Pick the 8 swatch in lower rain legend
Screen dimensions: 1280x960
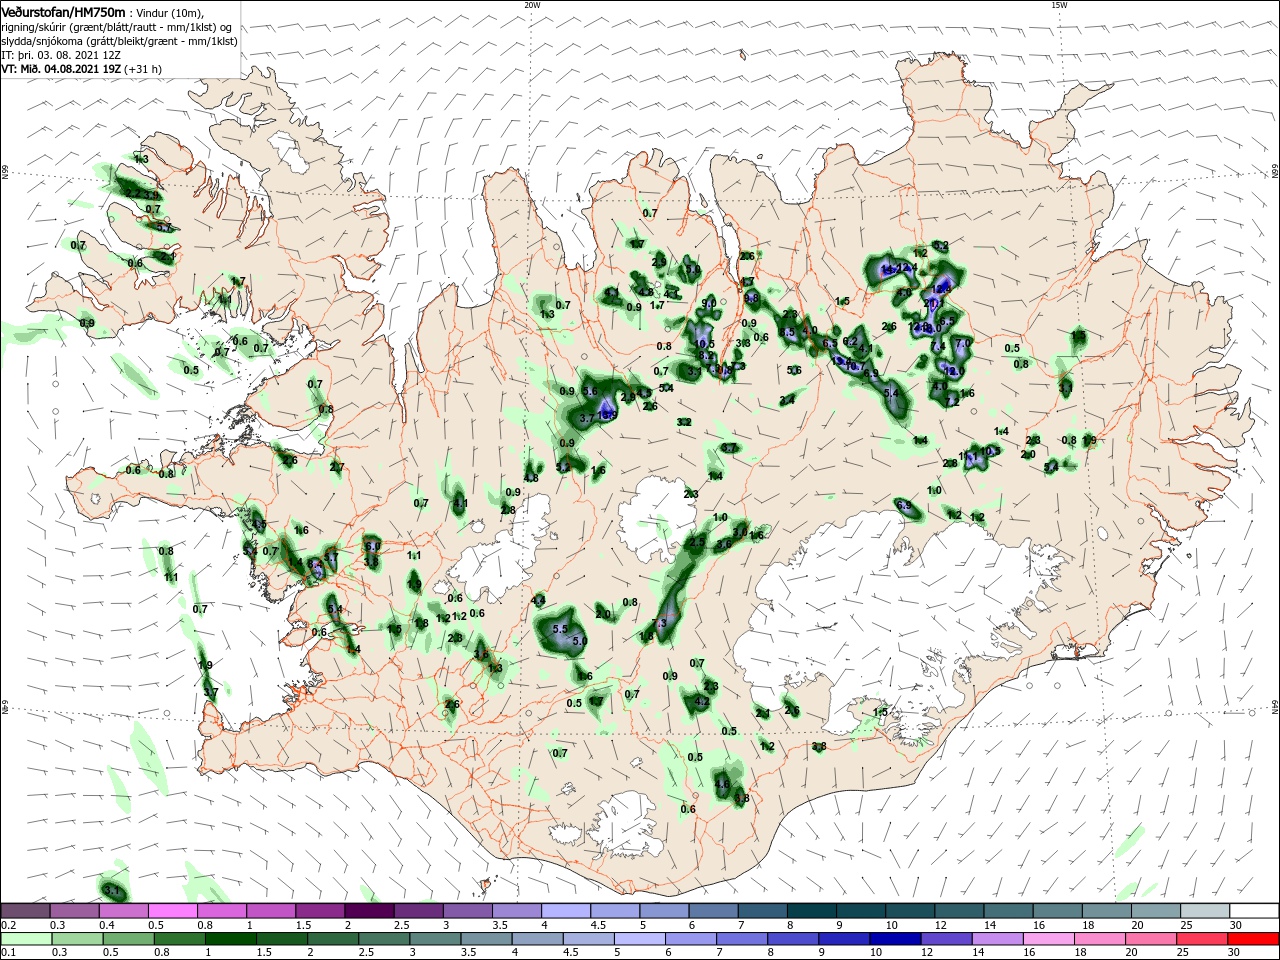coord(791,939)
